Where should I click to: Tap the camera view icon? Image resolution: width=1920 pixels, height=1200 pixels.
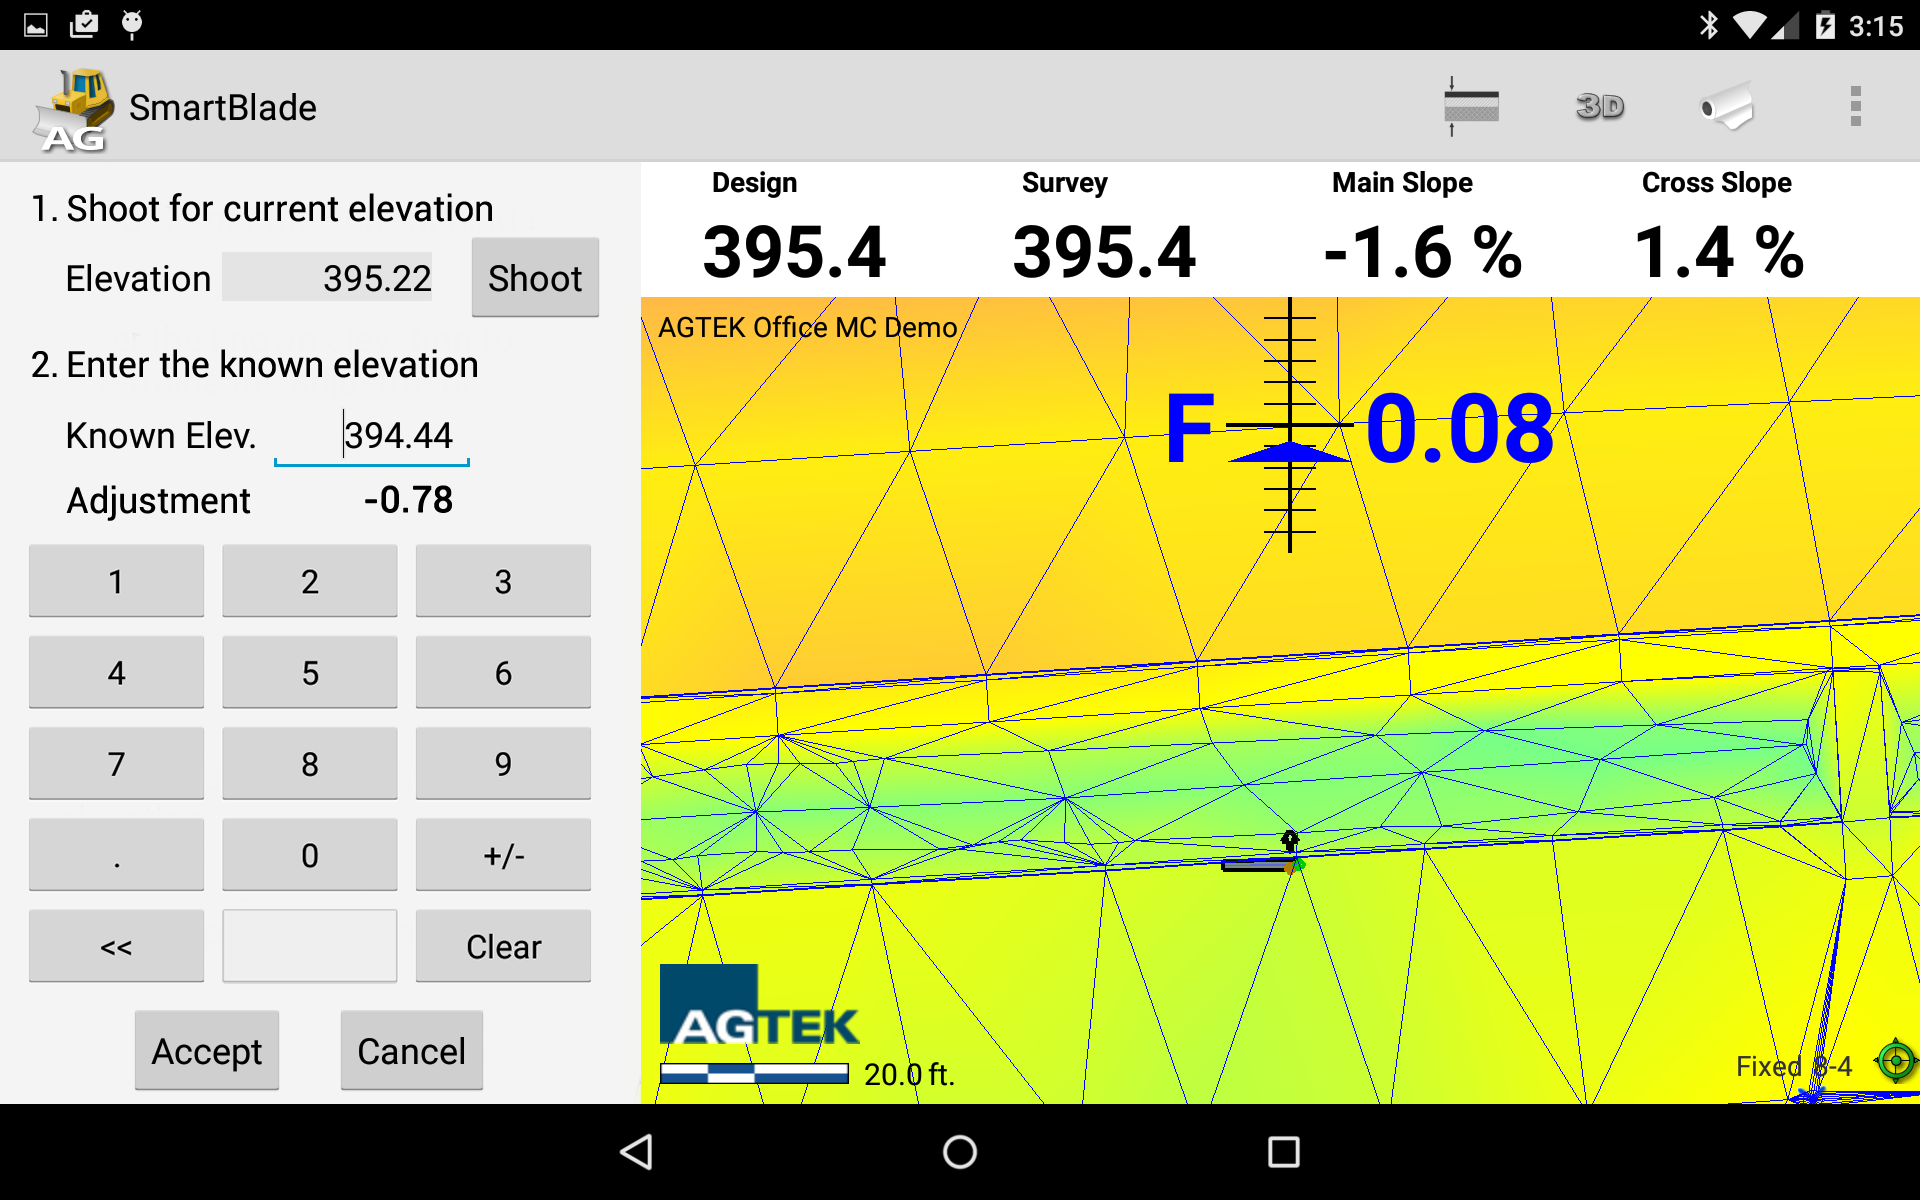(x=1727, y=107)
